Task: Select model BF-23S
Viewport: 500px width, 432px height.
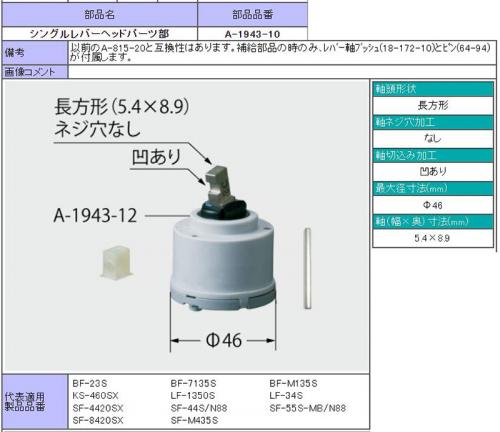Action: pos(90,383)
